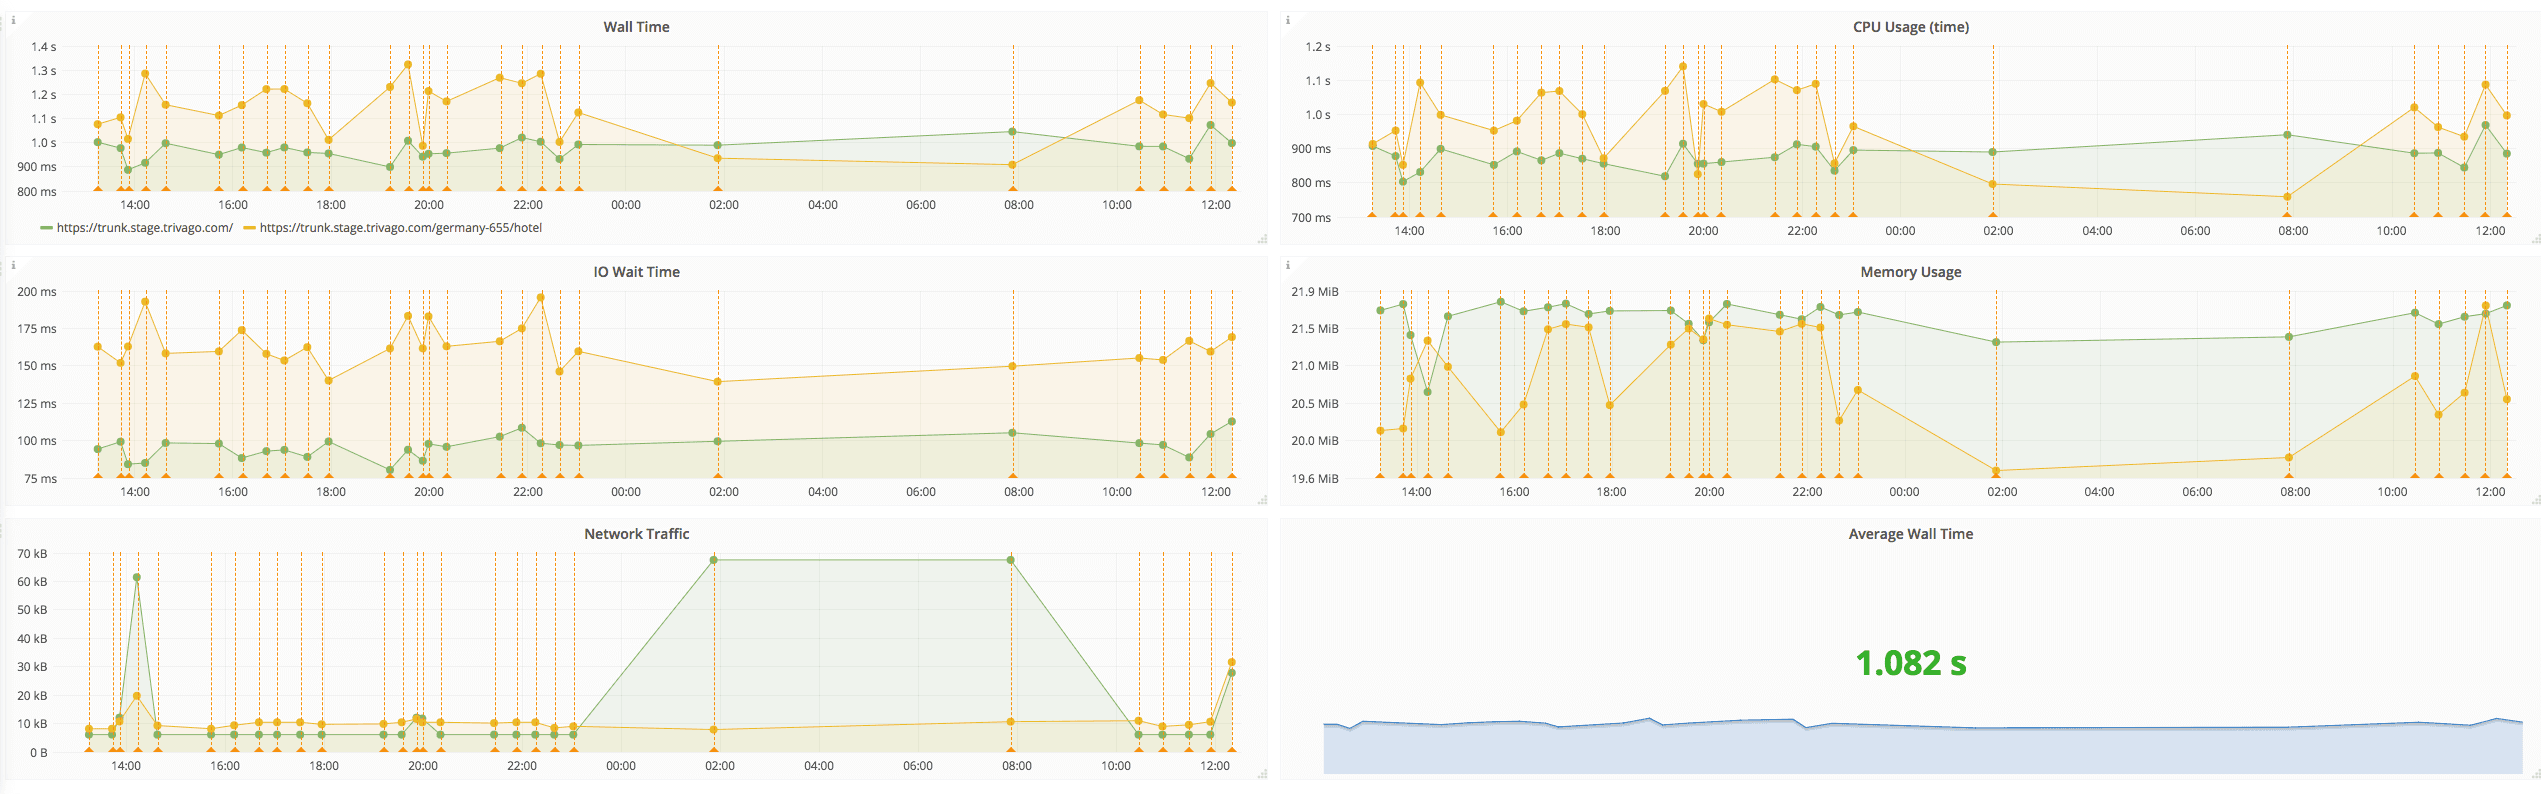
Task: Click the 21.9 MiB Memory Usage axis label
Action: tap(1314, 292)
